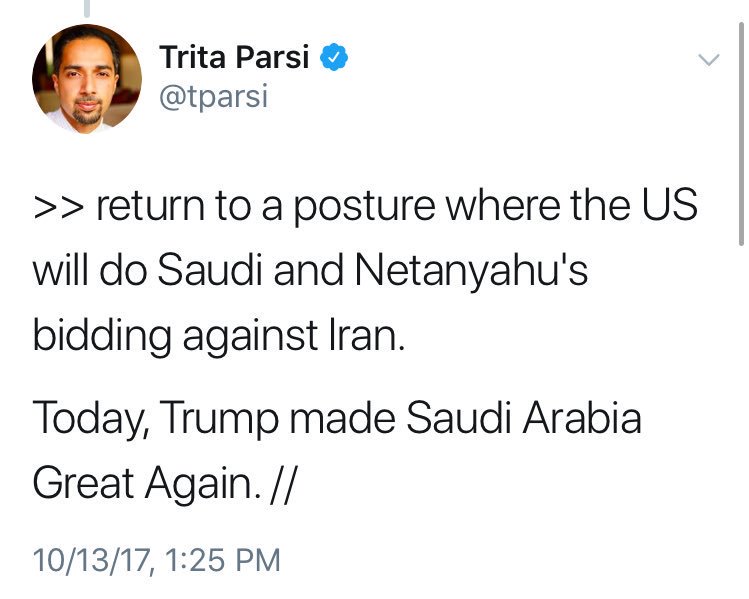The image size is (749, 599).
Task: Open the Trita Parsi display name
Action: (234, 57)
